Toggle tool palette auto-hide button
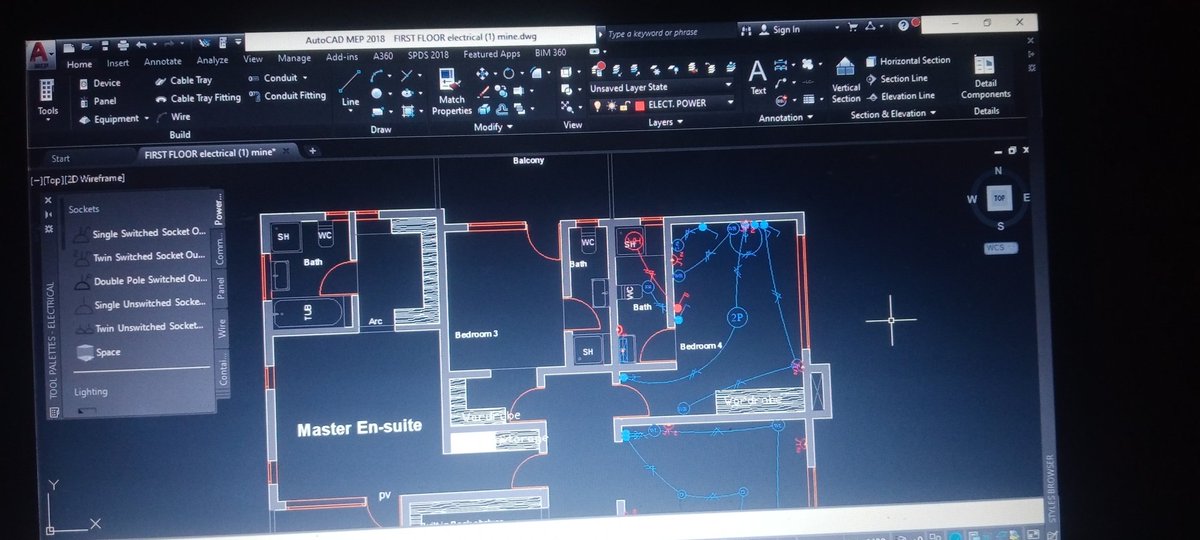The width and height of the screenshot is (1200, 540). pos(49,214)
